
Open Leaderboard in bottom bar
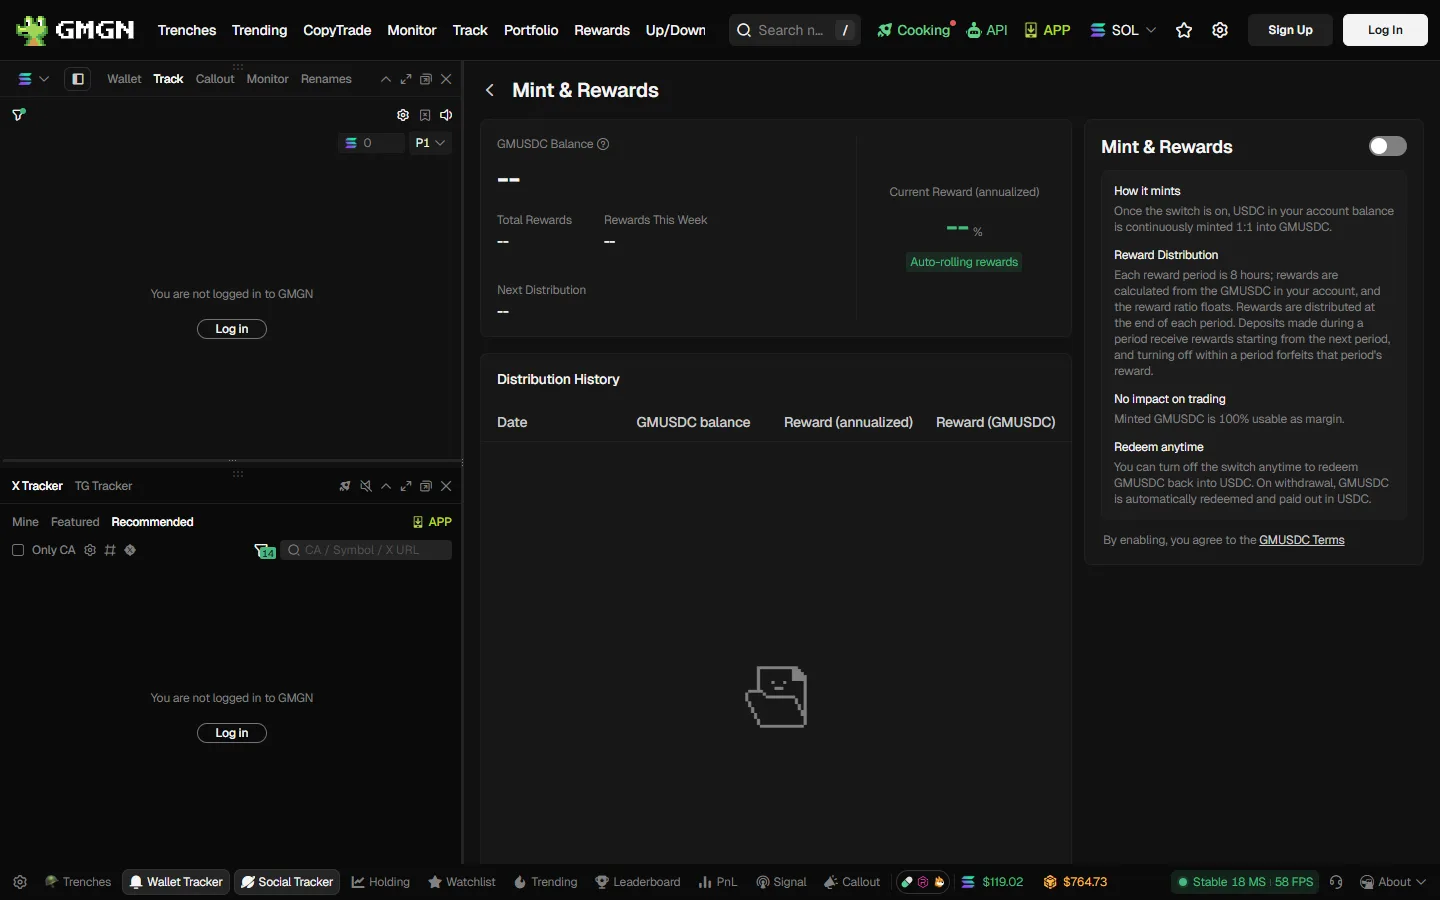638,882
